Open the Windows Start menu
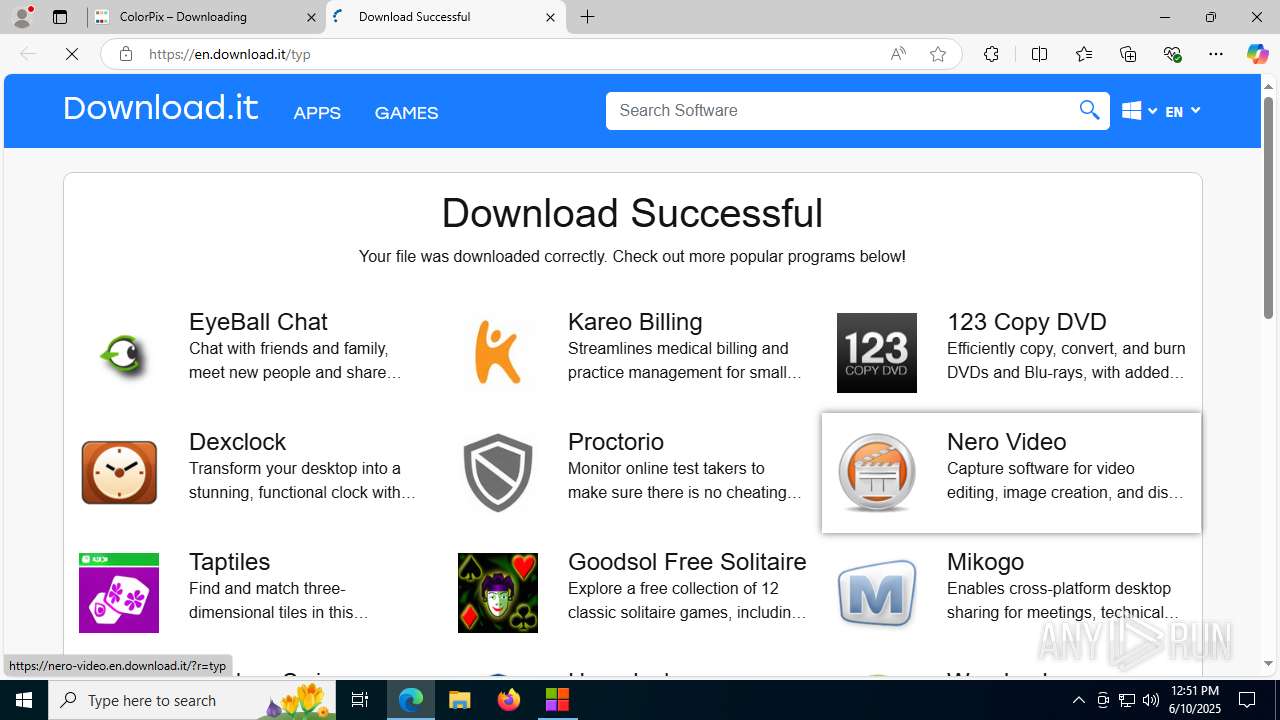The height and width of the screenshot is (720, 1280). (24, 700)
